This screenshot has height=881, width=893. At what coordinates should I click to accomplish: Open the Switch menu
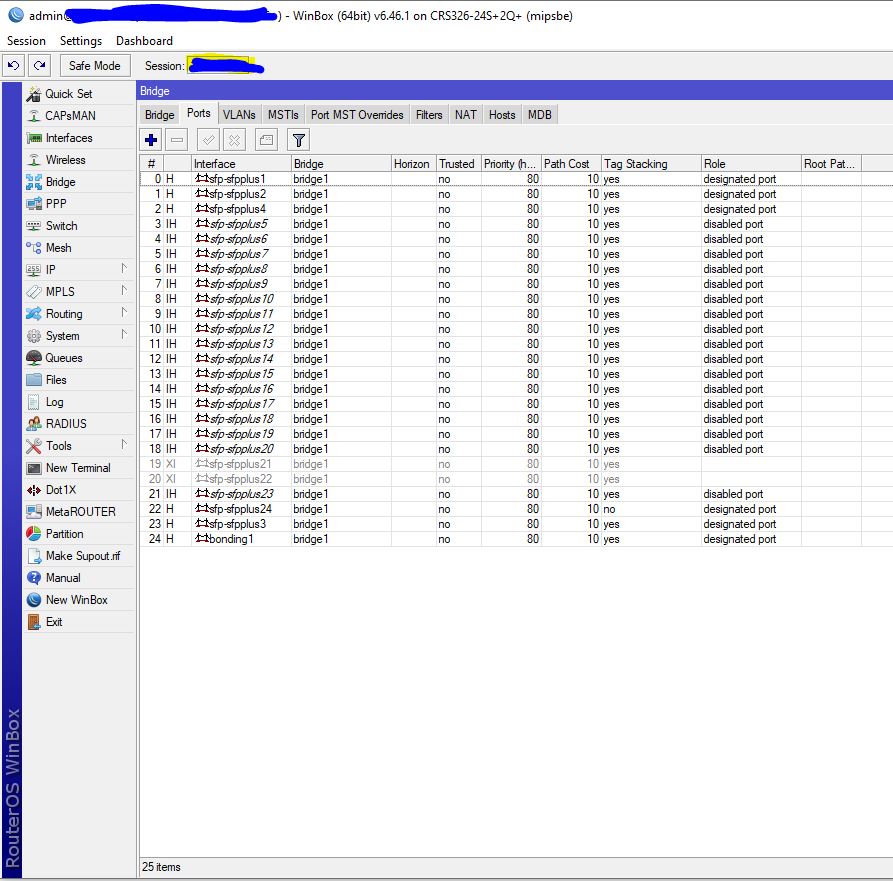(x=79, y=226)
